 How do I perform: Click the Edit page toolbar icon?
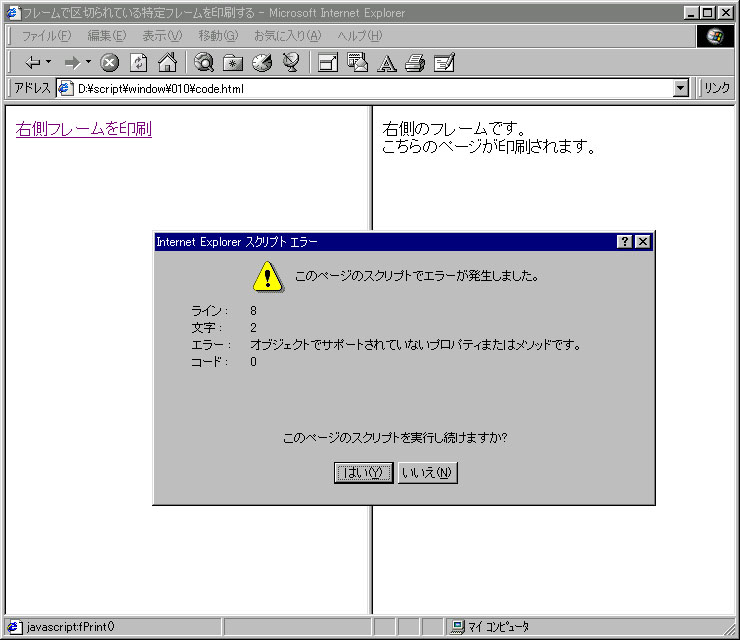tap(444, 62)
